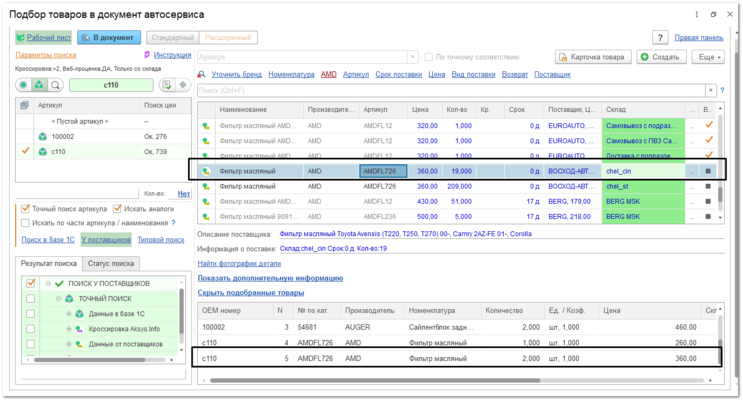Clear the Поиск (Ctrl+F) field with x icon
743x401 pixels.
pyautogui.click(x=710, y=90)
